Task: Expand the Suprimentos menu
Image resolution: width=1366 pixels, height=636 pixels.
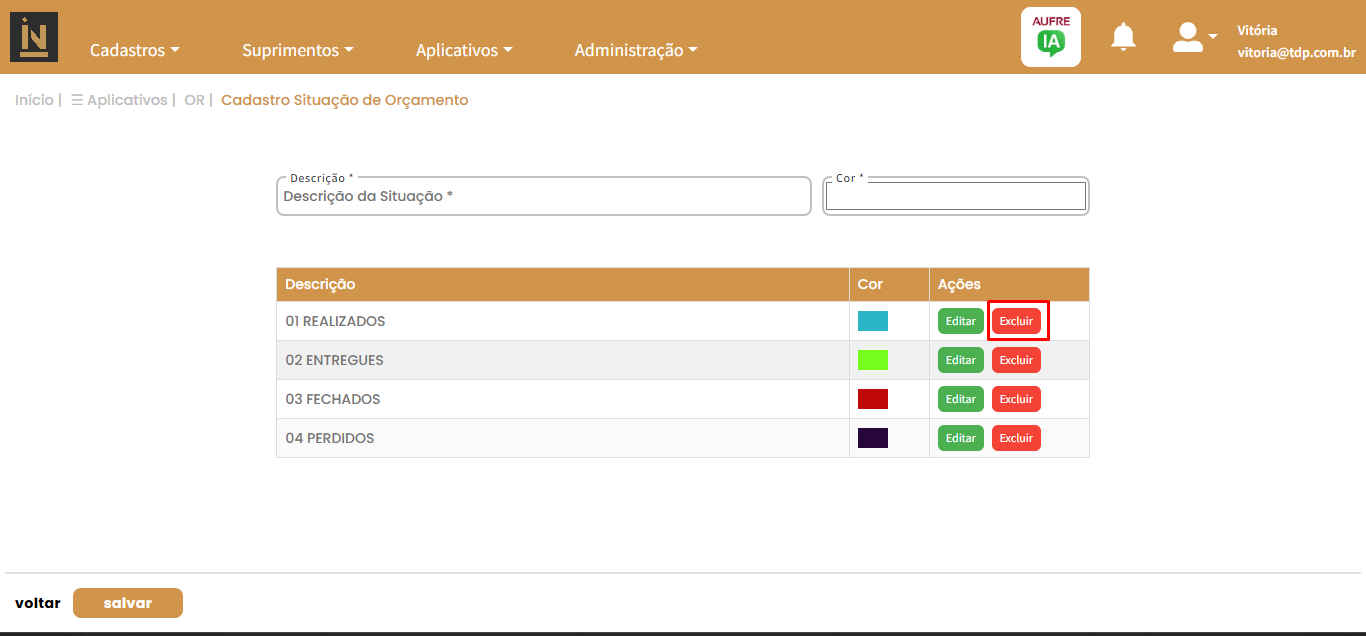Action: 297,50
